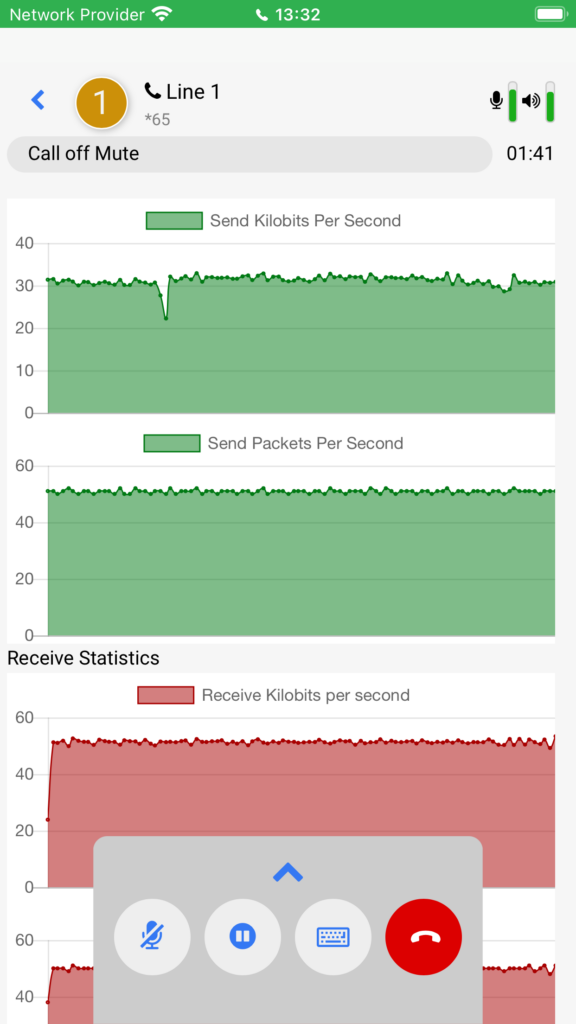
Task: Toggle Send Kilobits Per Second legend
Action: click(x=273, y=221)
